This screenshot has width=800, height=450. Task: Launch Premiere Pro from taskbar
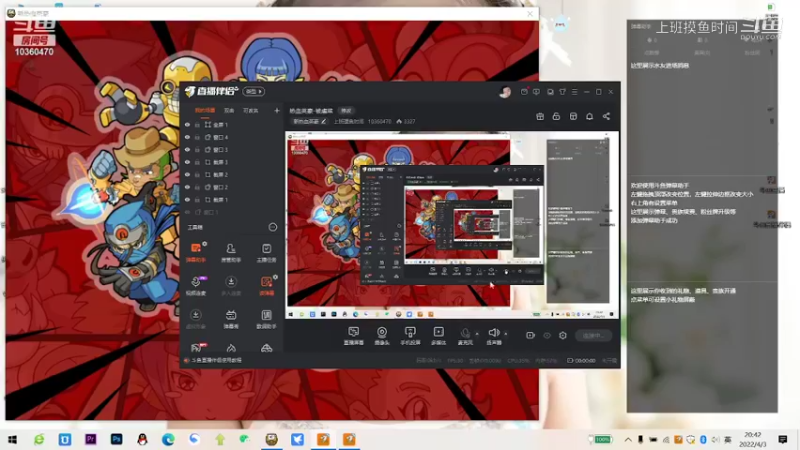[90, 439]
